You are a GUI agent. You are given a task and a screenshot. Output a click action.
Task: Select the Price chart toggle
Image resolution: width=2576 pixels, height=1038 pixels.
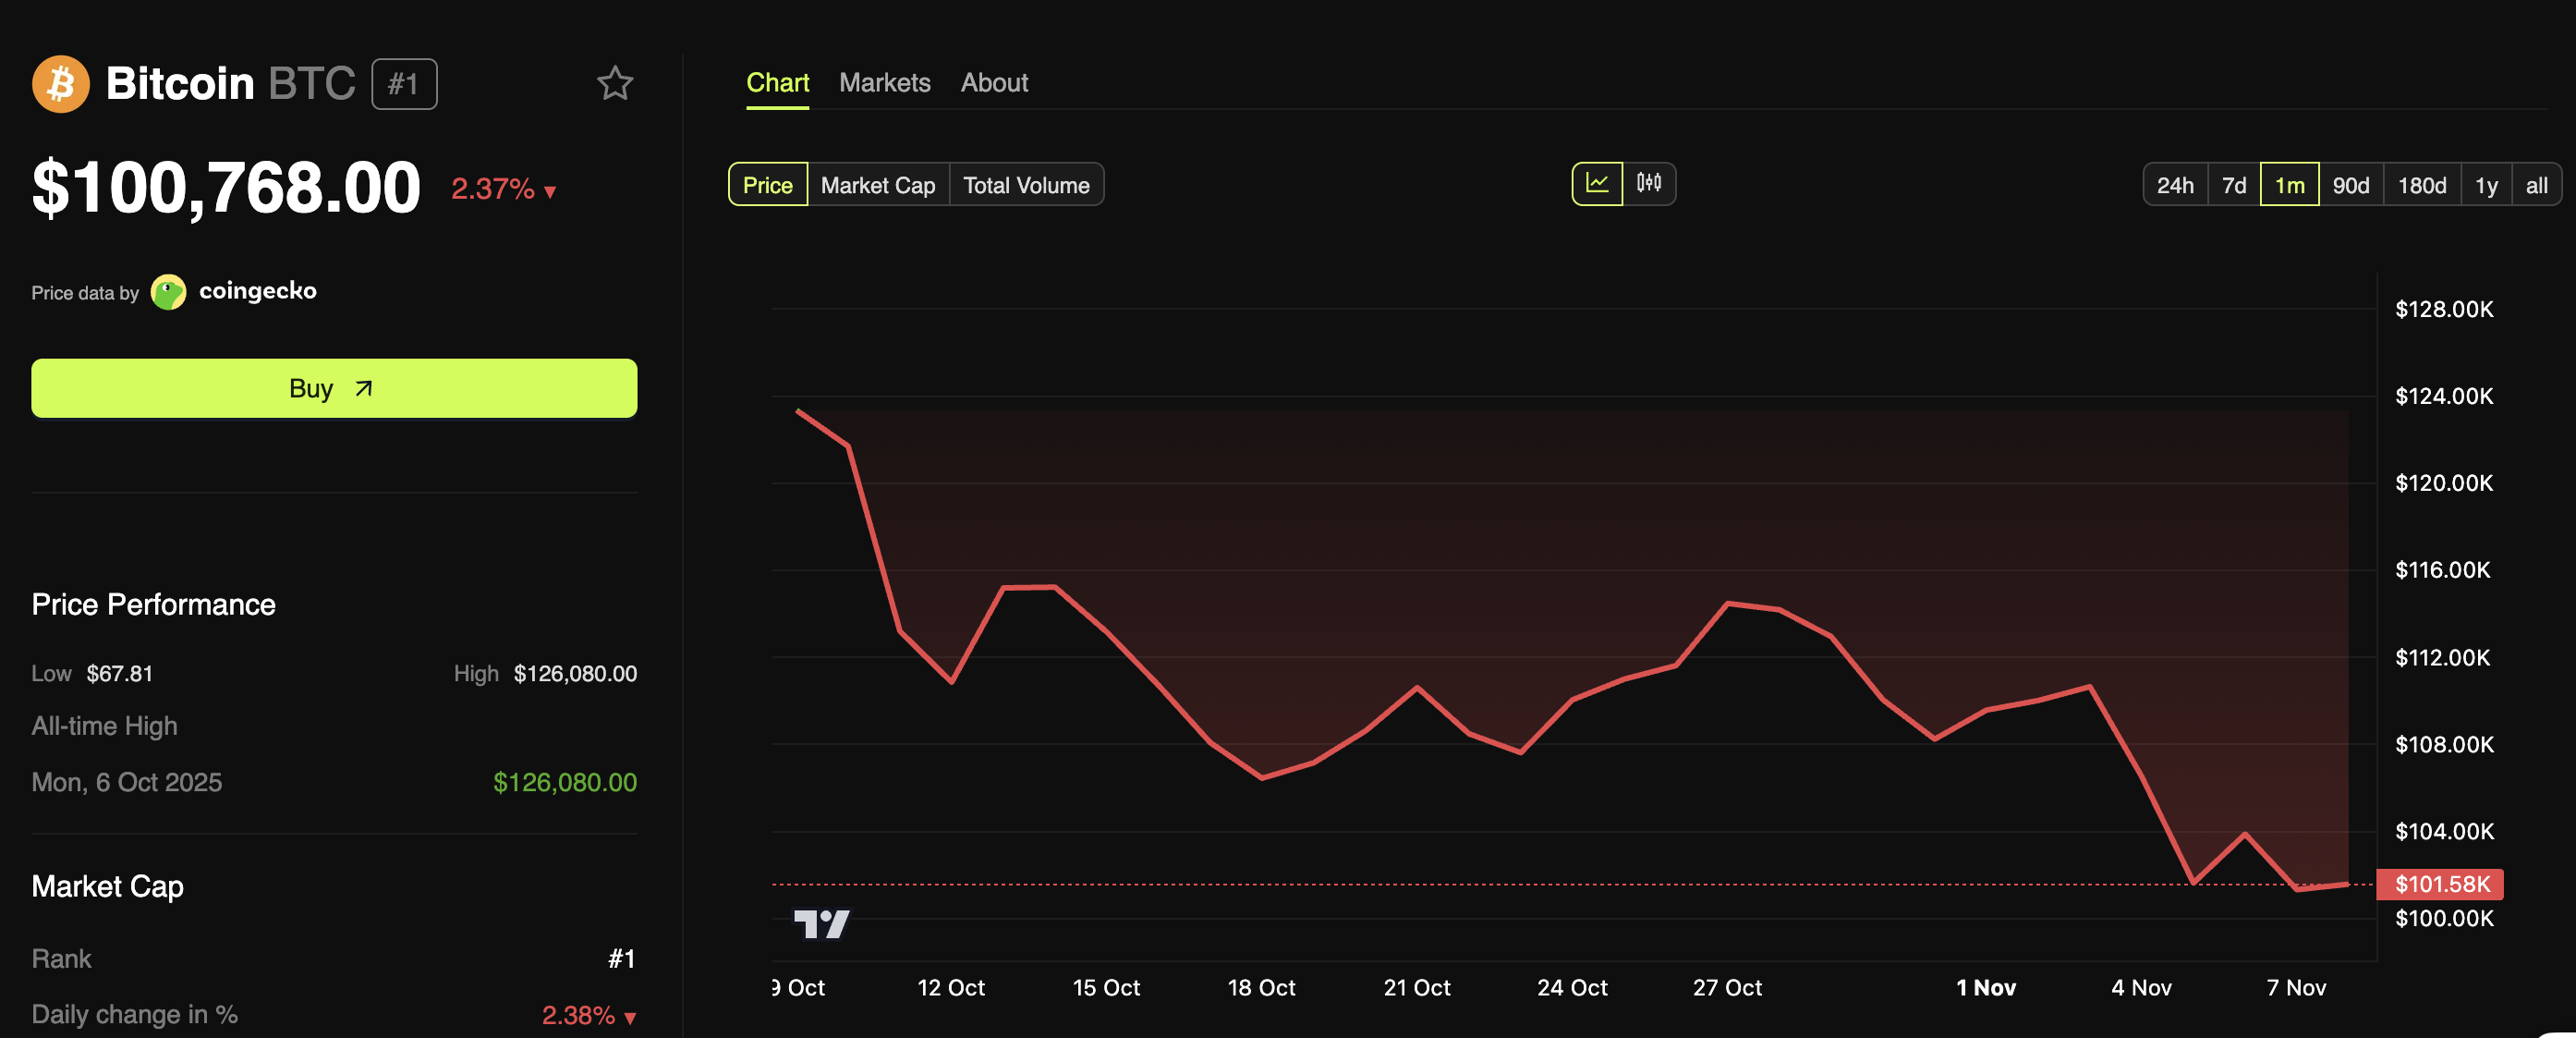[767, 185]
